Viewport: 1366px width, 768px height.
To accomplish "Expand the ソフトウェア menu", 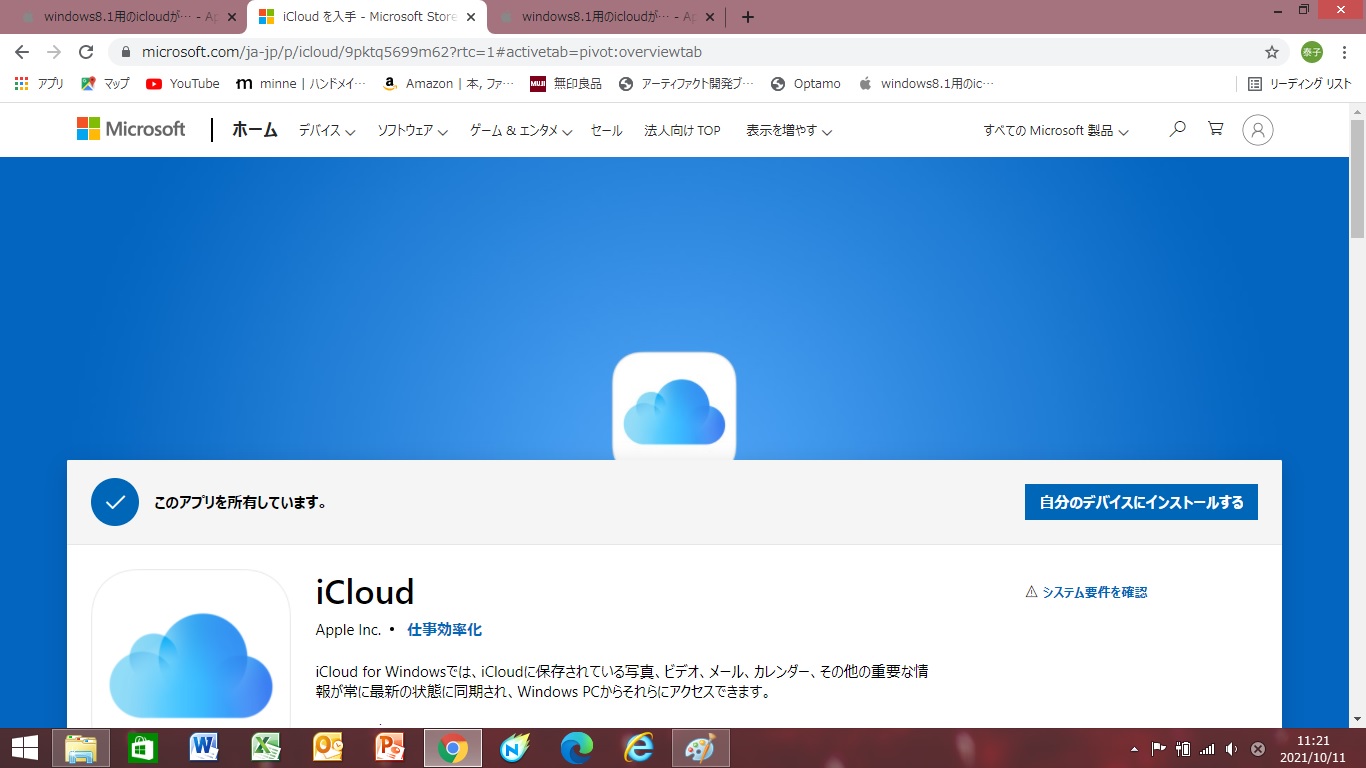I will [x=412, y=131].
